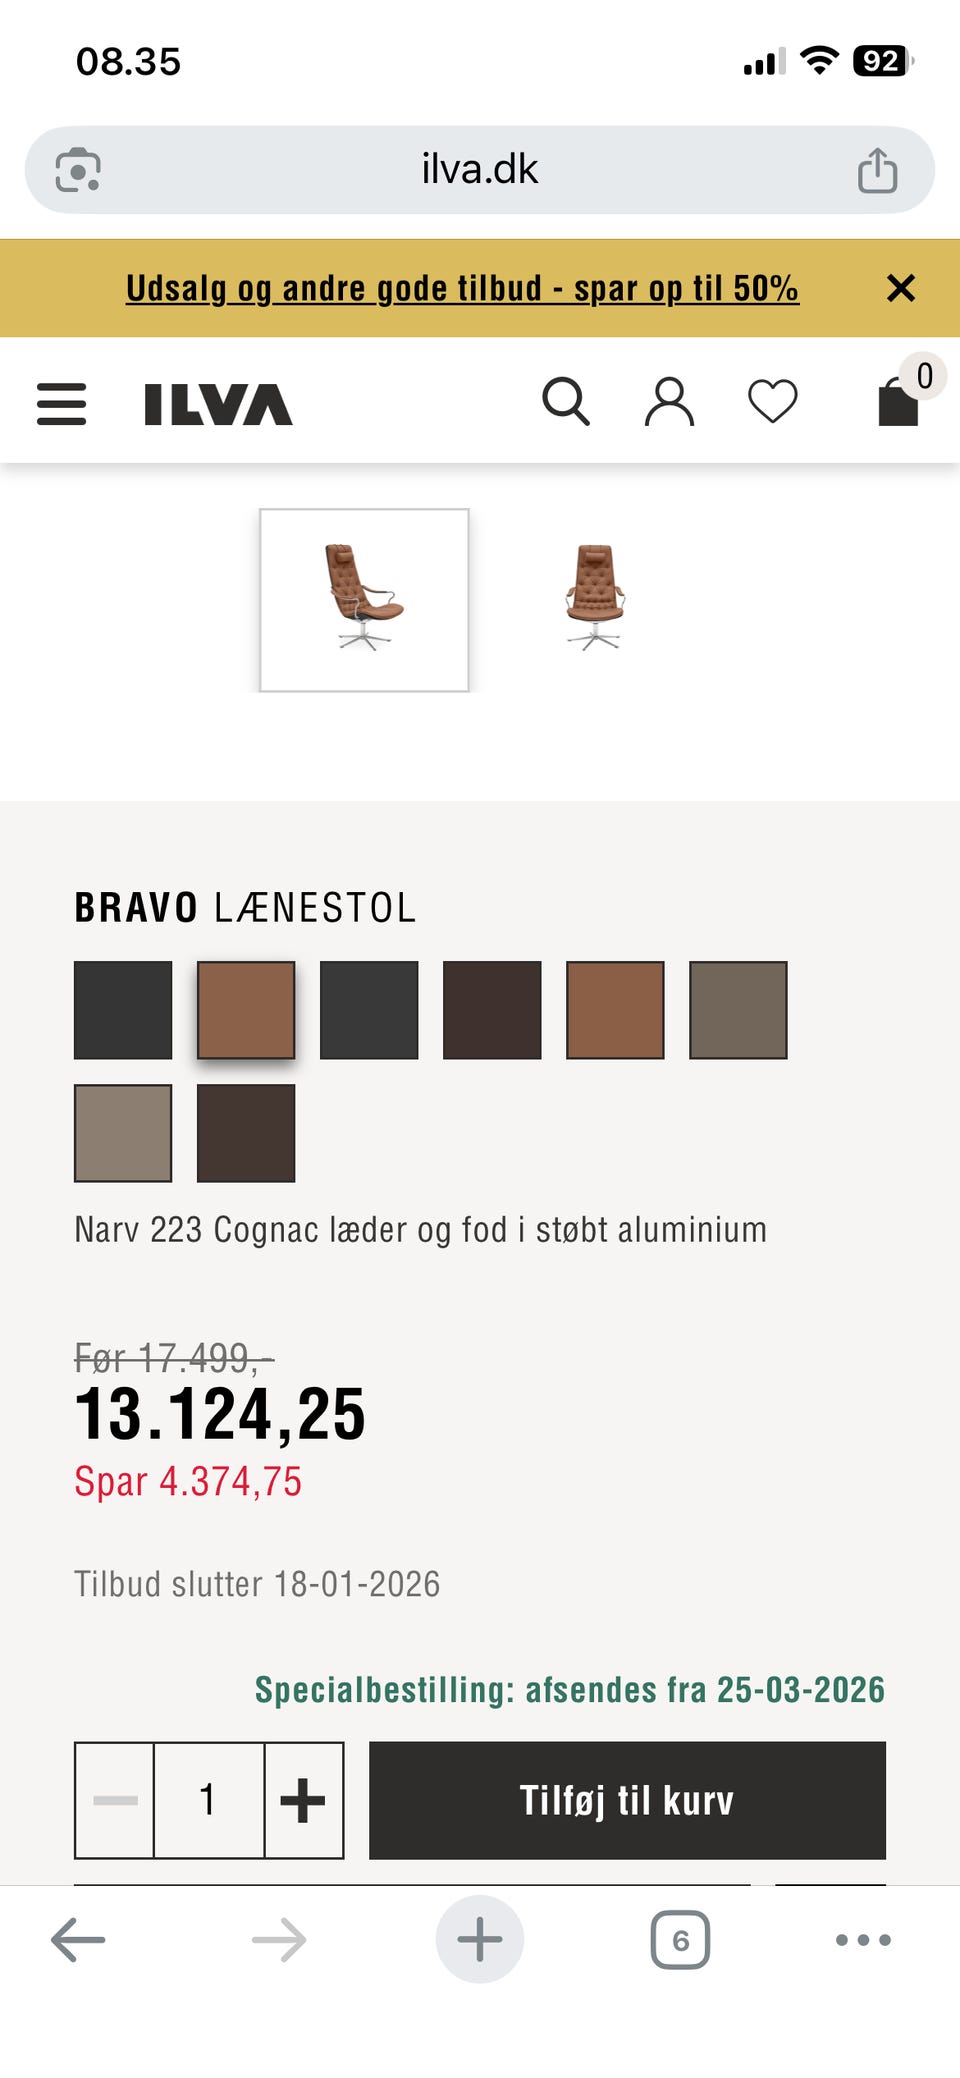The width and height of the screenshot is (960, 2078).
Task: Open the wishlist heart icon
Action: (x=772, y=402)
